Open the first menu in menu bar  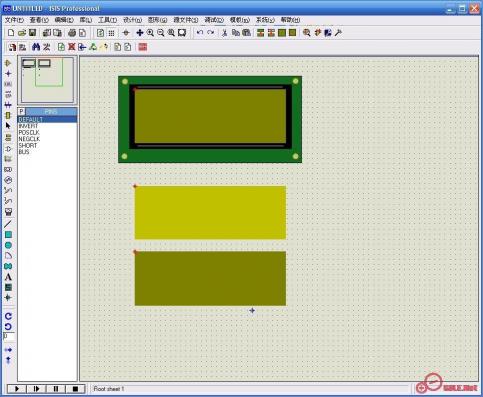tap(14, 20)
